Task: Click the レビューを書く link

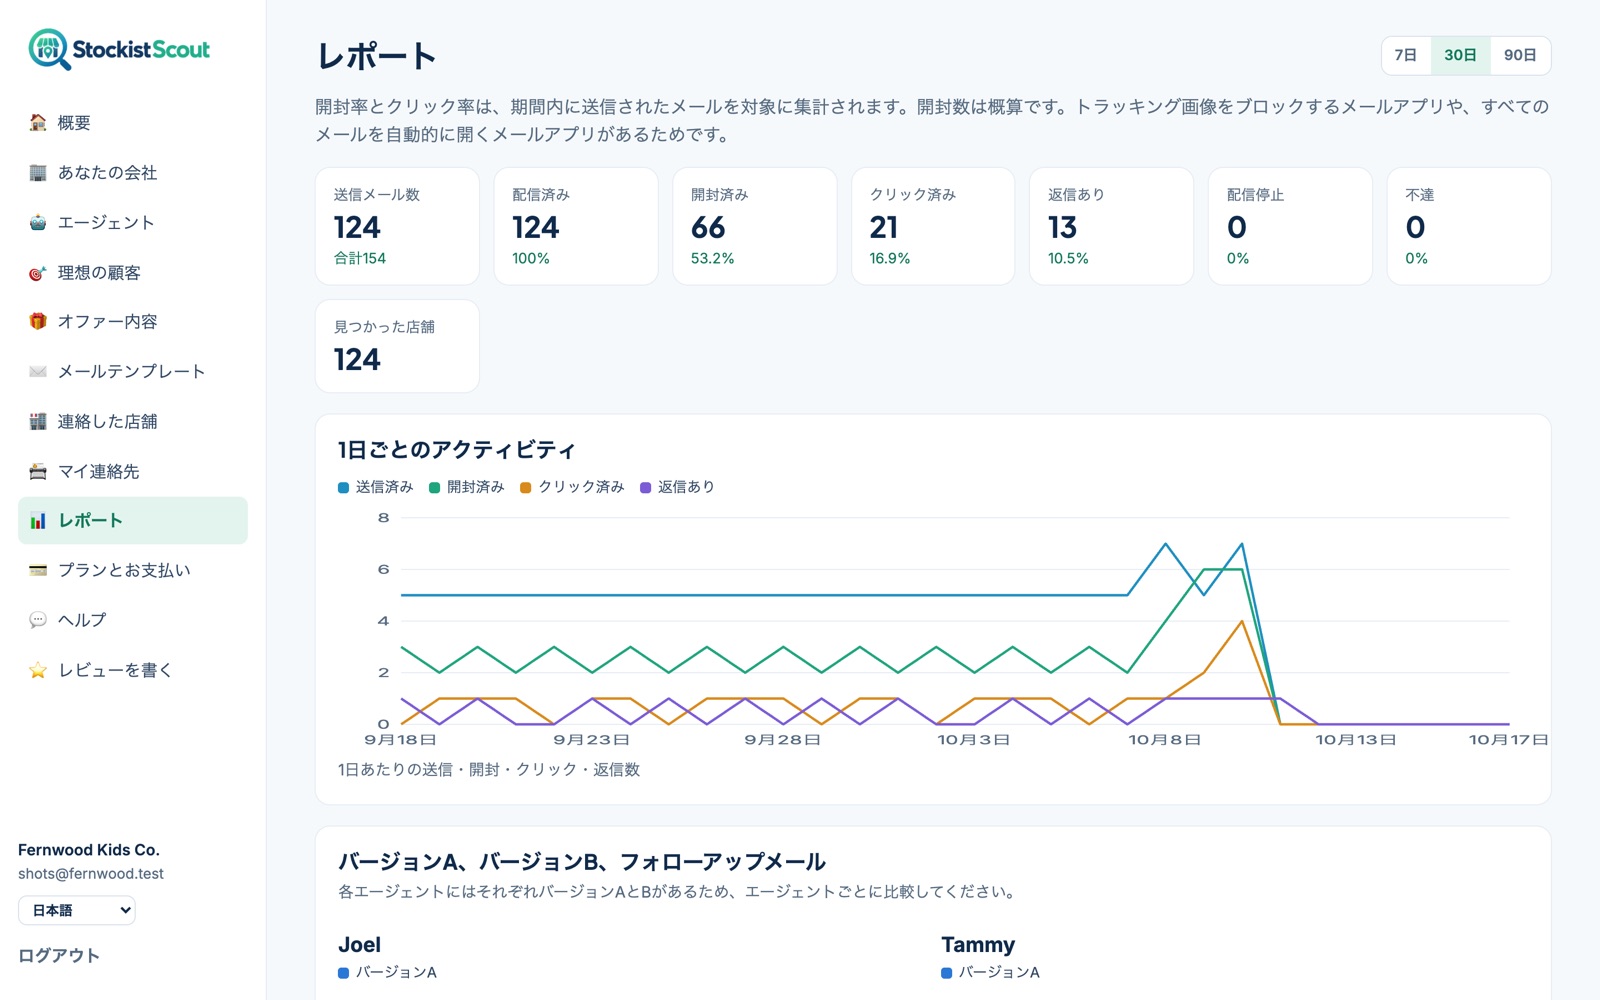Action: coord(133,670)
